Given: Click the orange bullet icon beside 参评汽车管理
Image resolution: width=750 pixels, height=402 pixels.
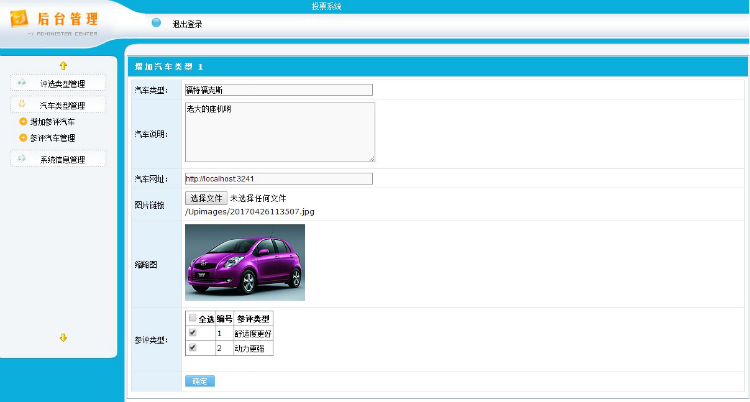Looking at the screenshot, I should pos(23,138).
